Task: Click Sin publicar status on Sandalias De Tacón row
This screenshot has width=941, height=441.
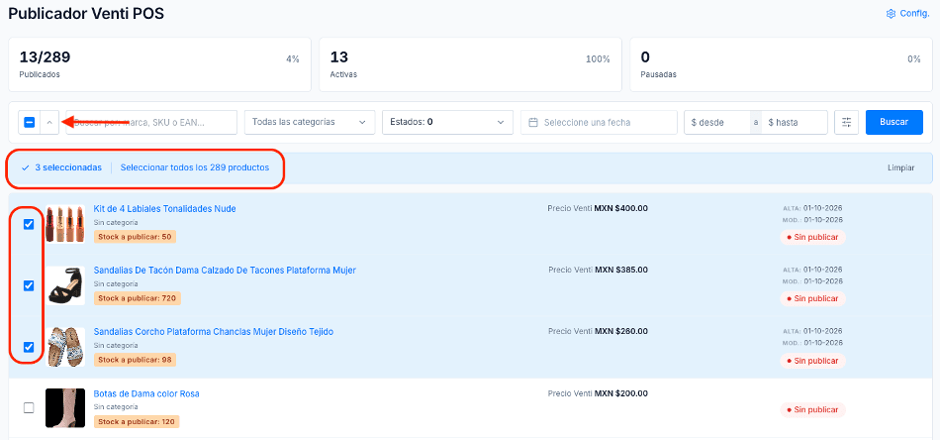Action: (813, 299)
